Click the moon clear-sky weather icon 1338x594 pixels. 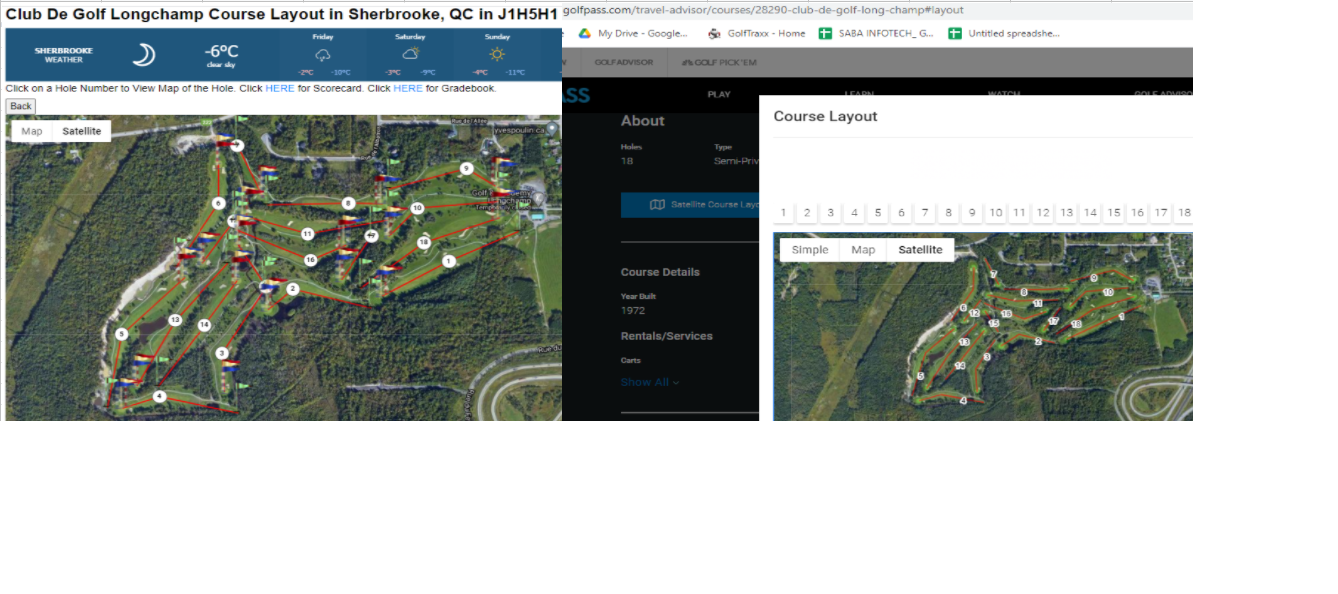[x=144, y=55]
